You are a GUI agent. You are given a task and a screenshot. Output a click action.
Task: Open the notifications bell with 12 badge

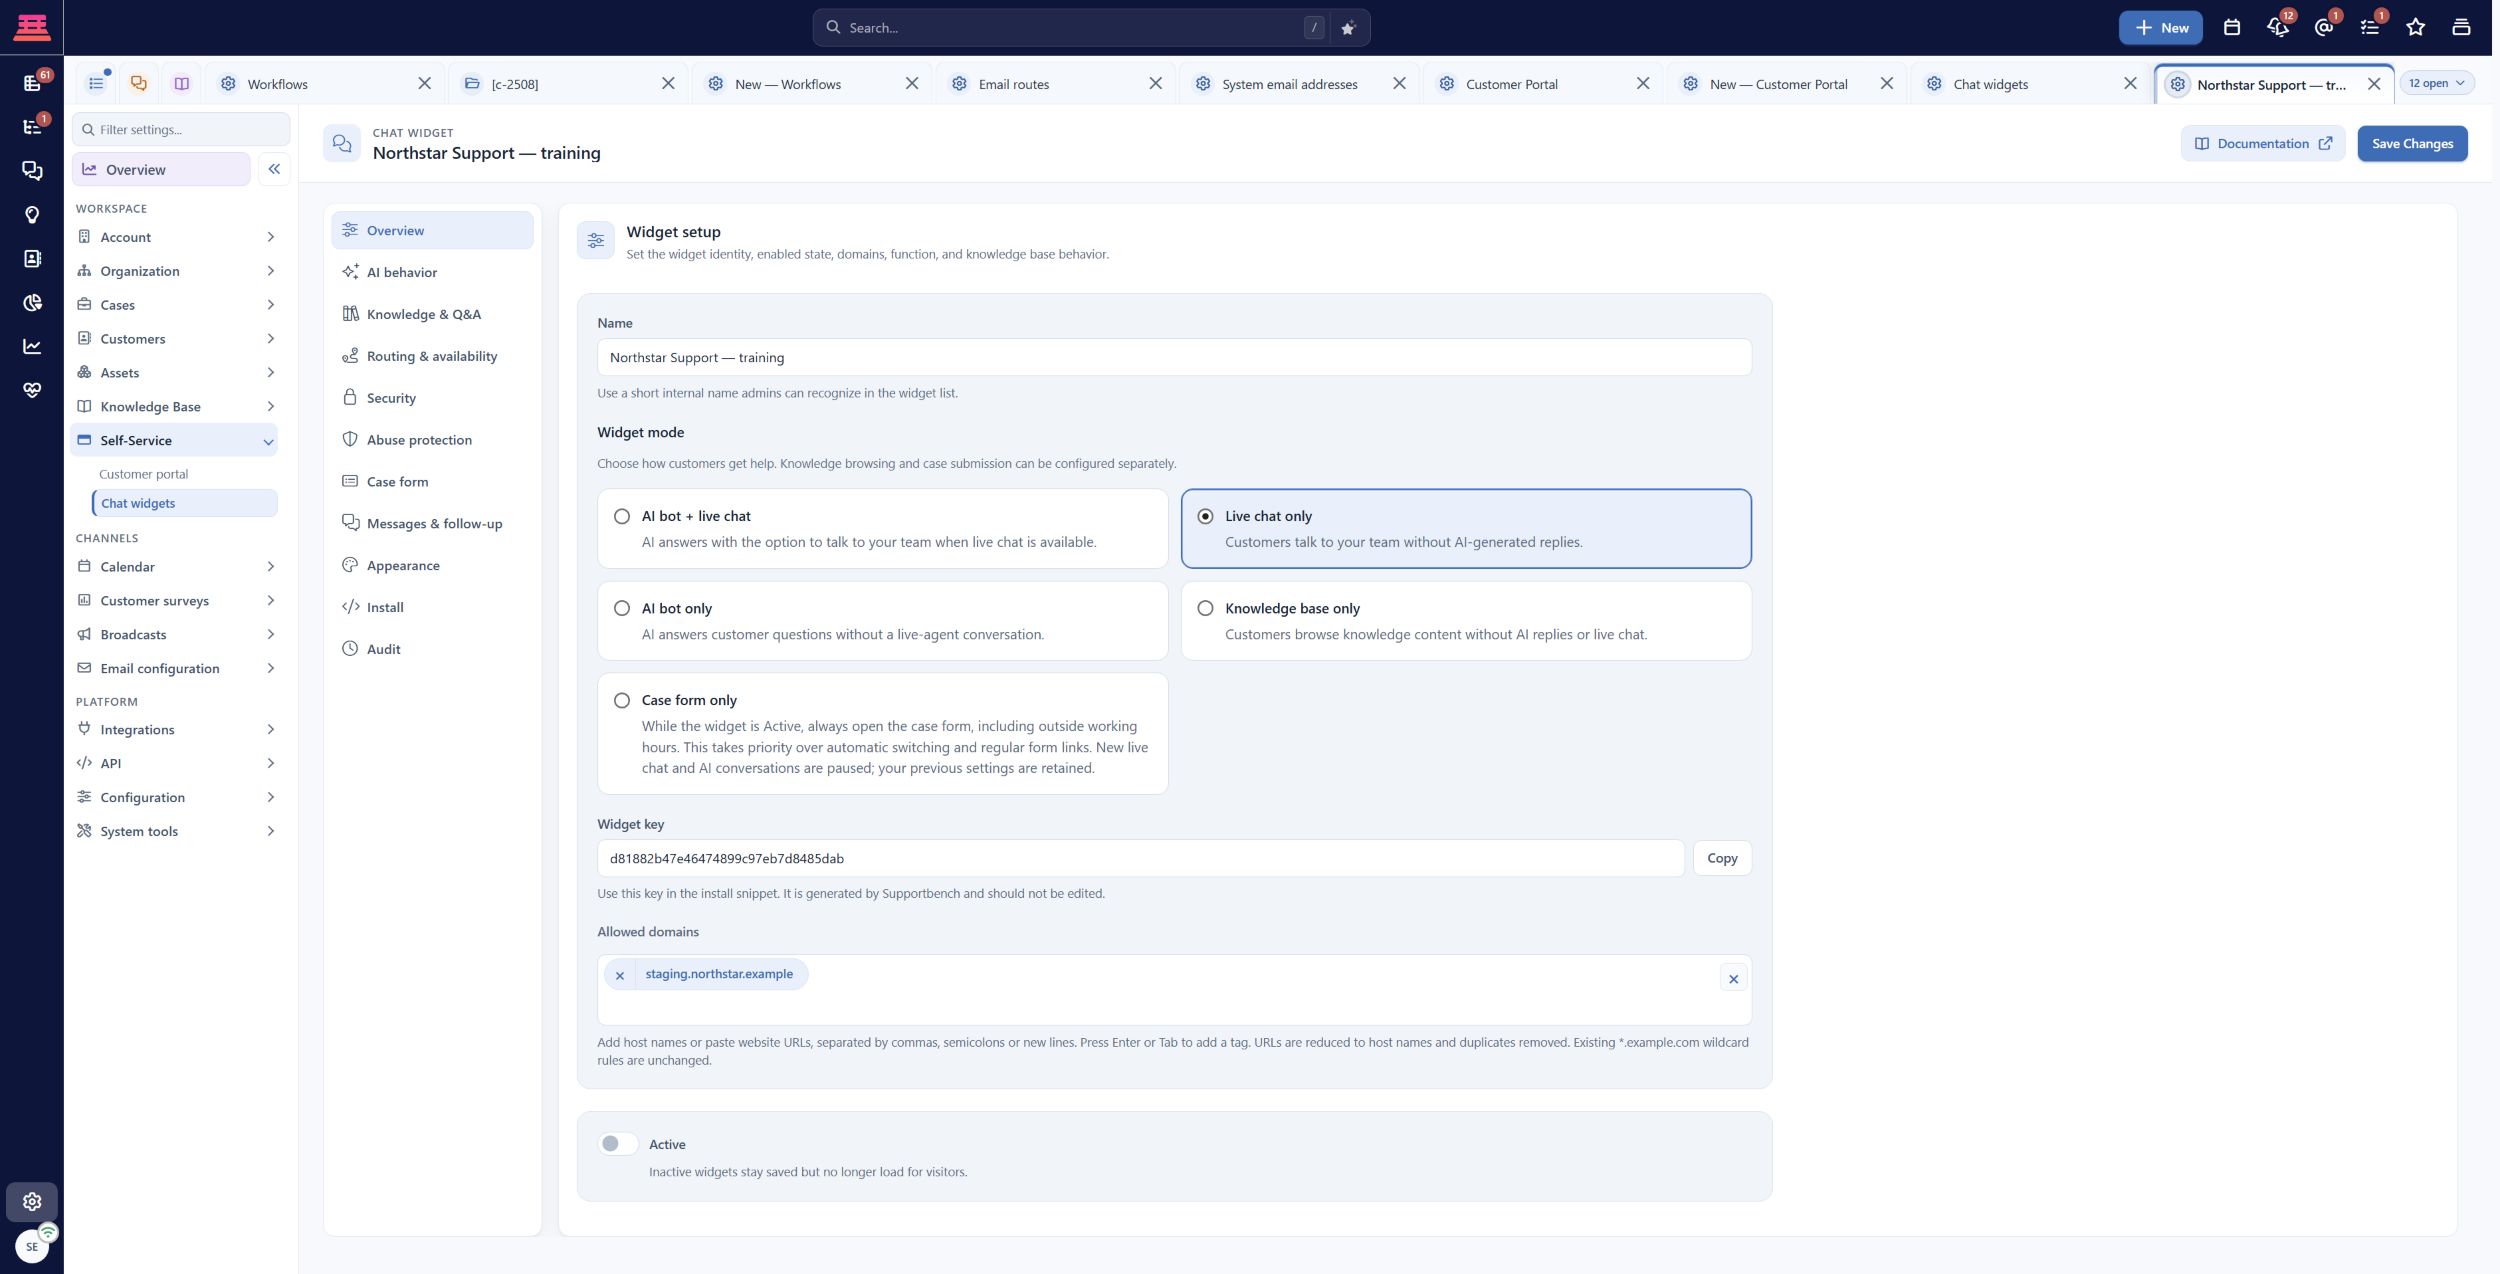[2278, 28]
